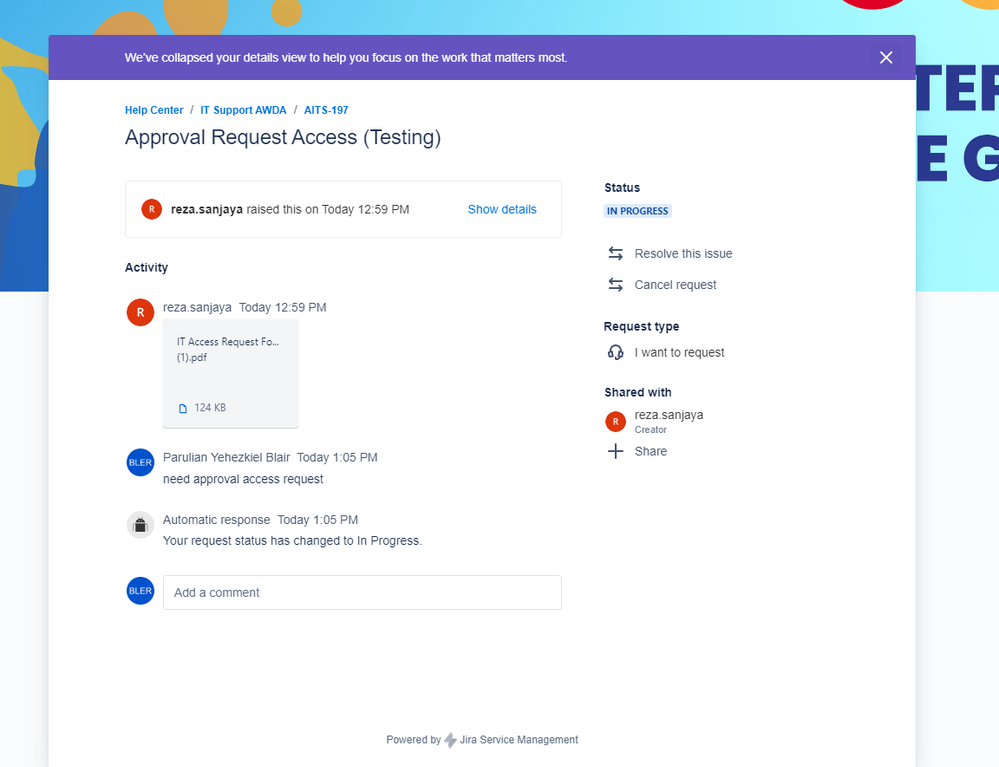
Task: Click the plus icon next to Share
Action: pos(615,451)
